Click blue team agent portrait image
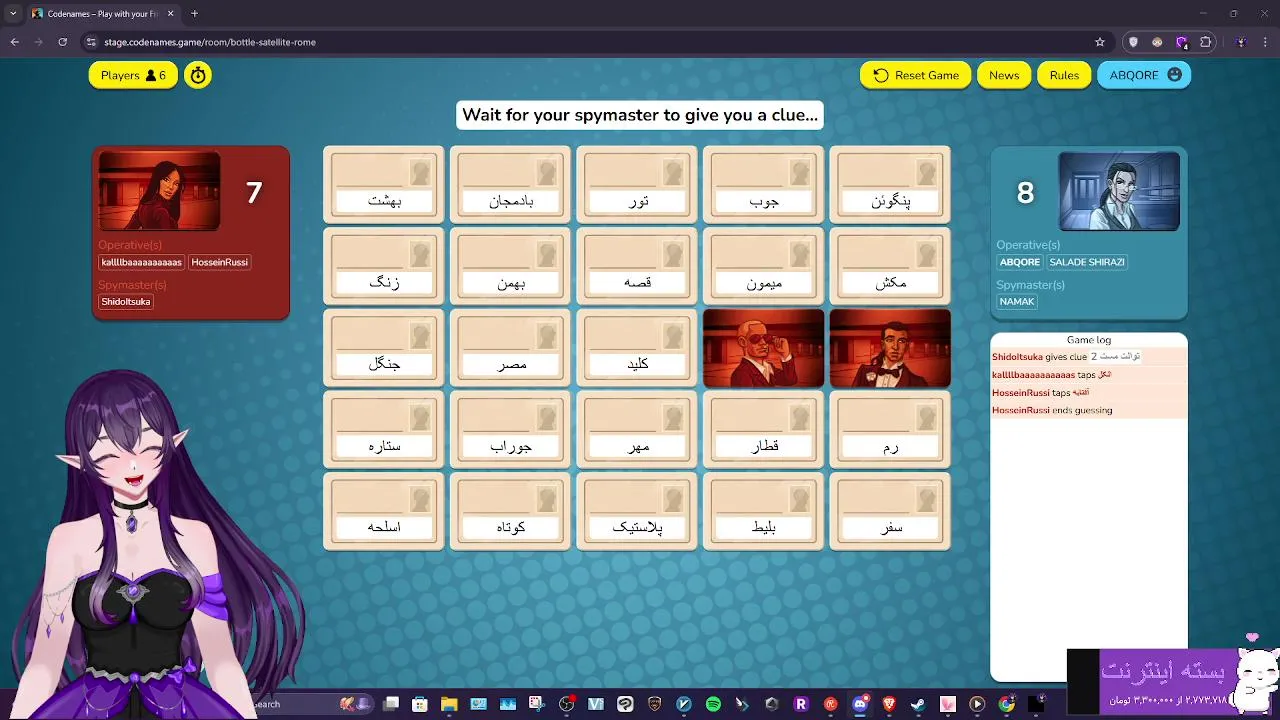This screenshot has height=720, width=1280. 1119,191
